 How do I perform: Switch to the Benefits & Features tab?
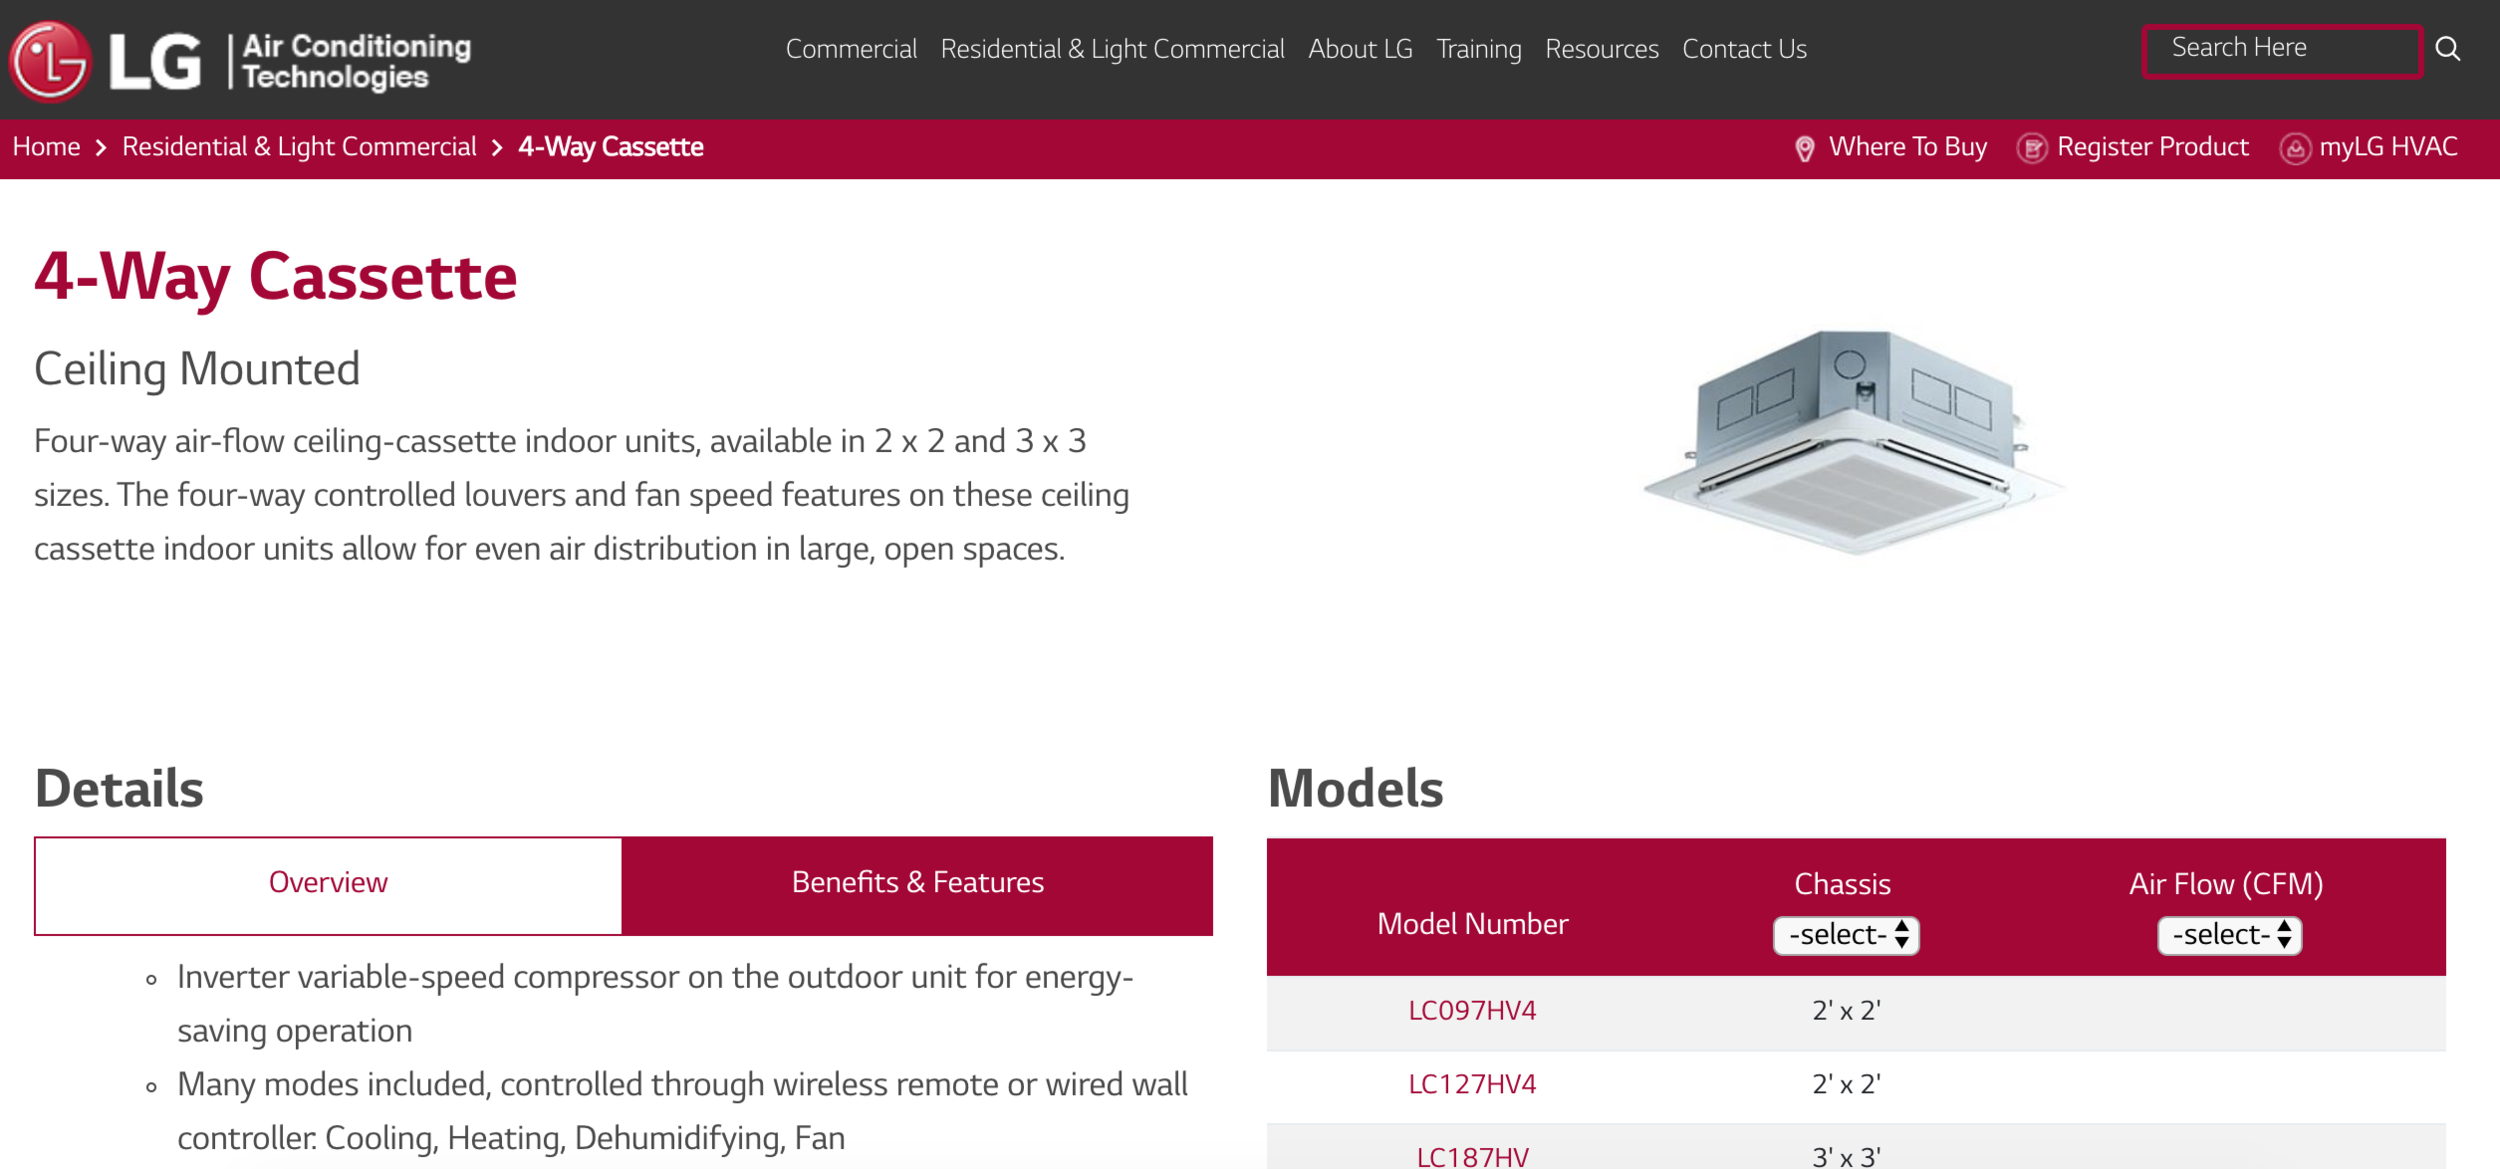click(x=917, y=885)
